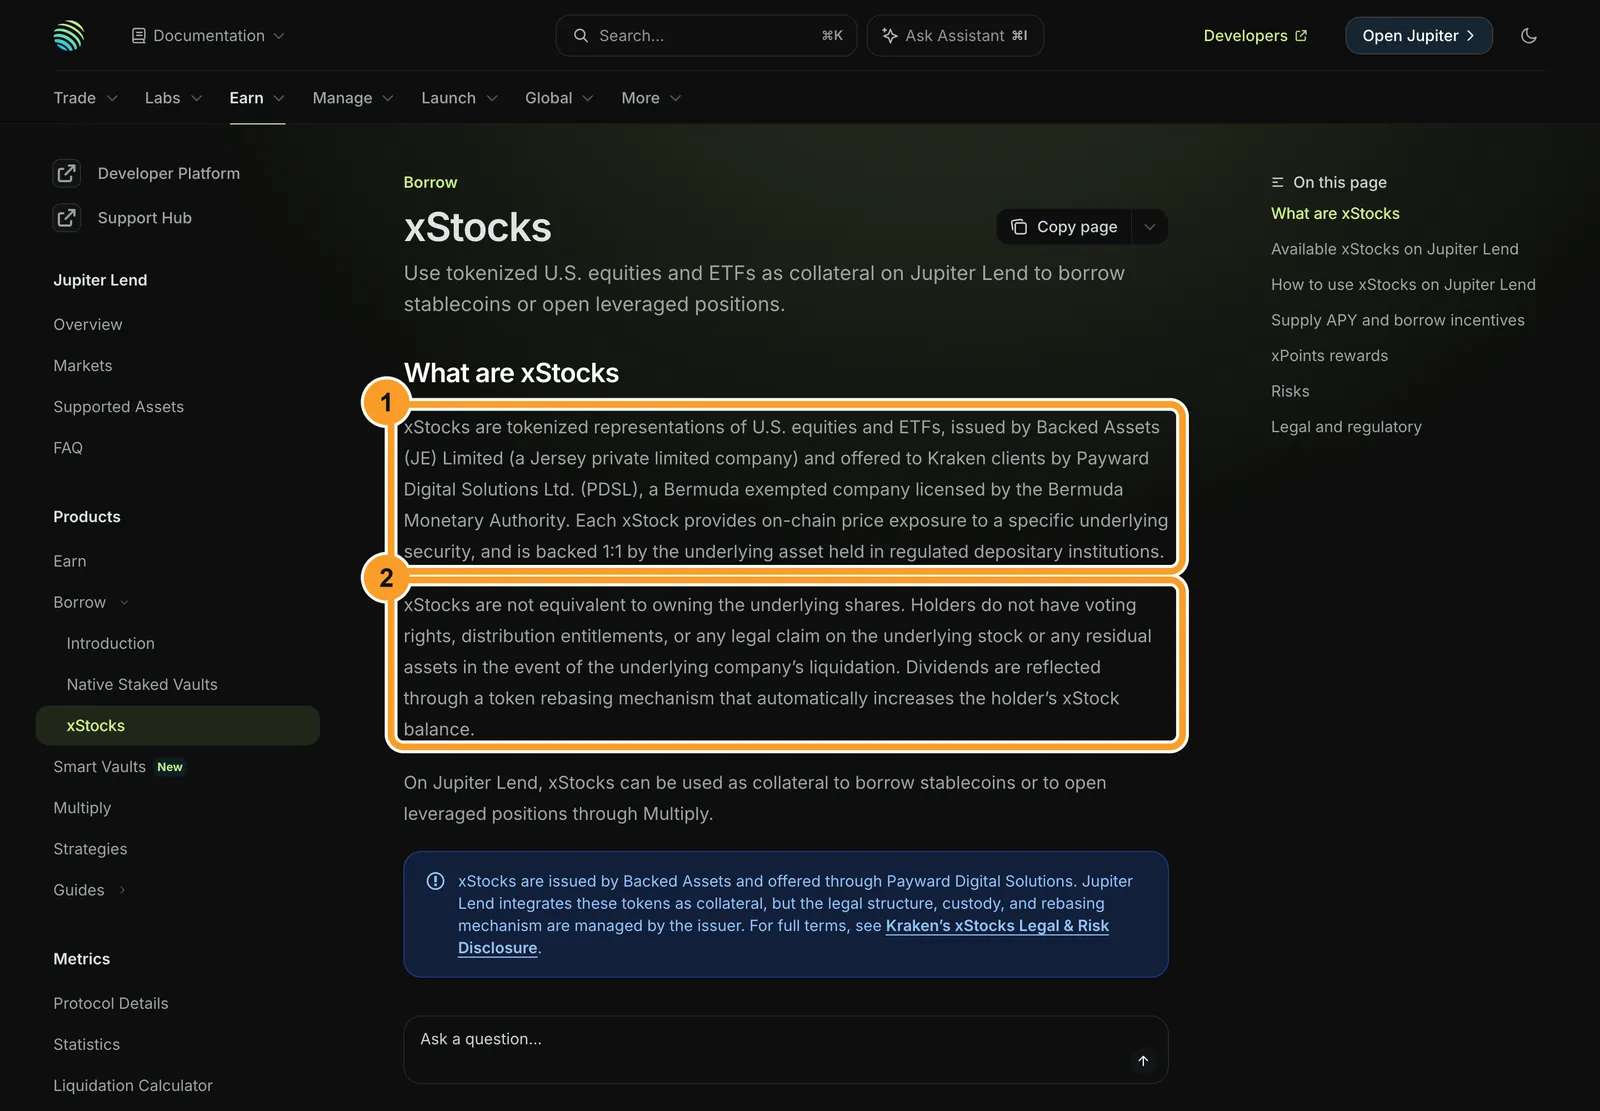Viewport: 1600px width, 1111px height.
Task: Open the Developers external link
Action: tap(1255, 36)
